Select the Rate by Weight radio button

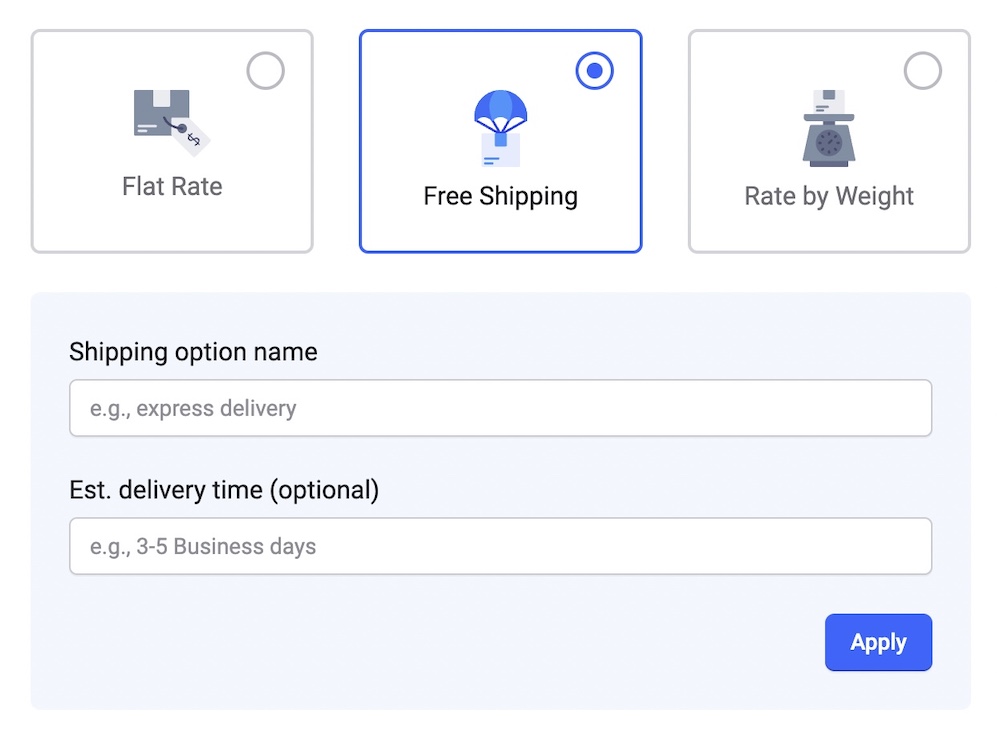922,71
